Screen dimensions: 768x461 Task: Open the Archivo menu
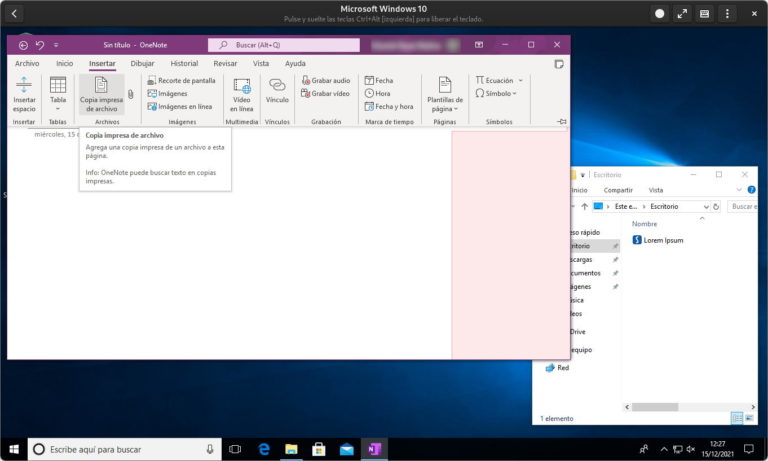(x=27, y=63)
